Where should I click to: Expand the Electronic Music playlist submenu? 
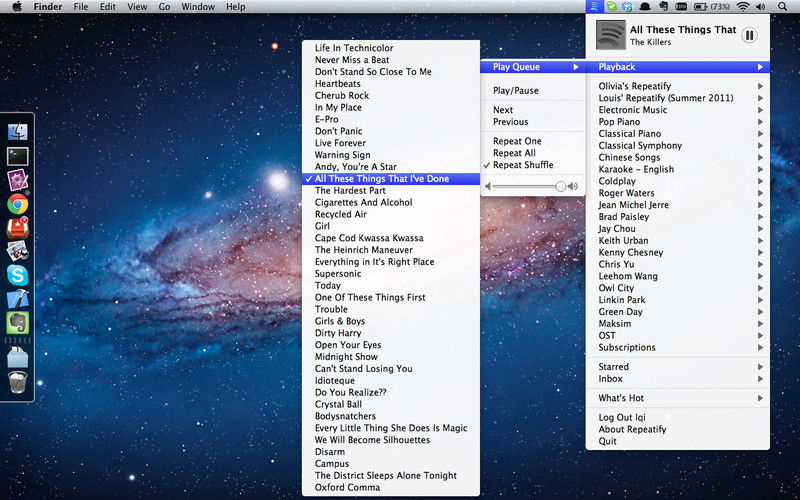pos(678,110)
